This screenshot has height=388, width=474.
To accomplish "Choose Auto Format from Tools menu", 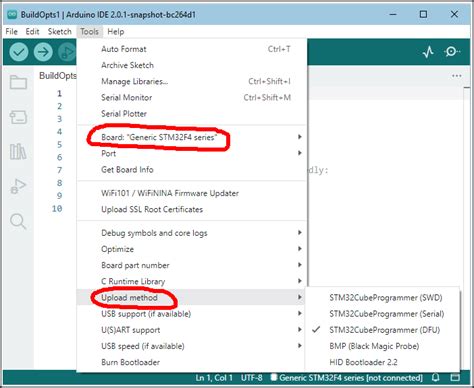I will (192, 49).
